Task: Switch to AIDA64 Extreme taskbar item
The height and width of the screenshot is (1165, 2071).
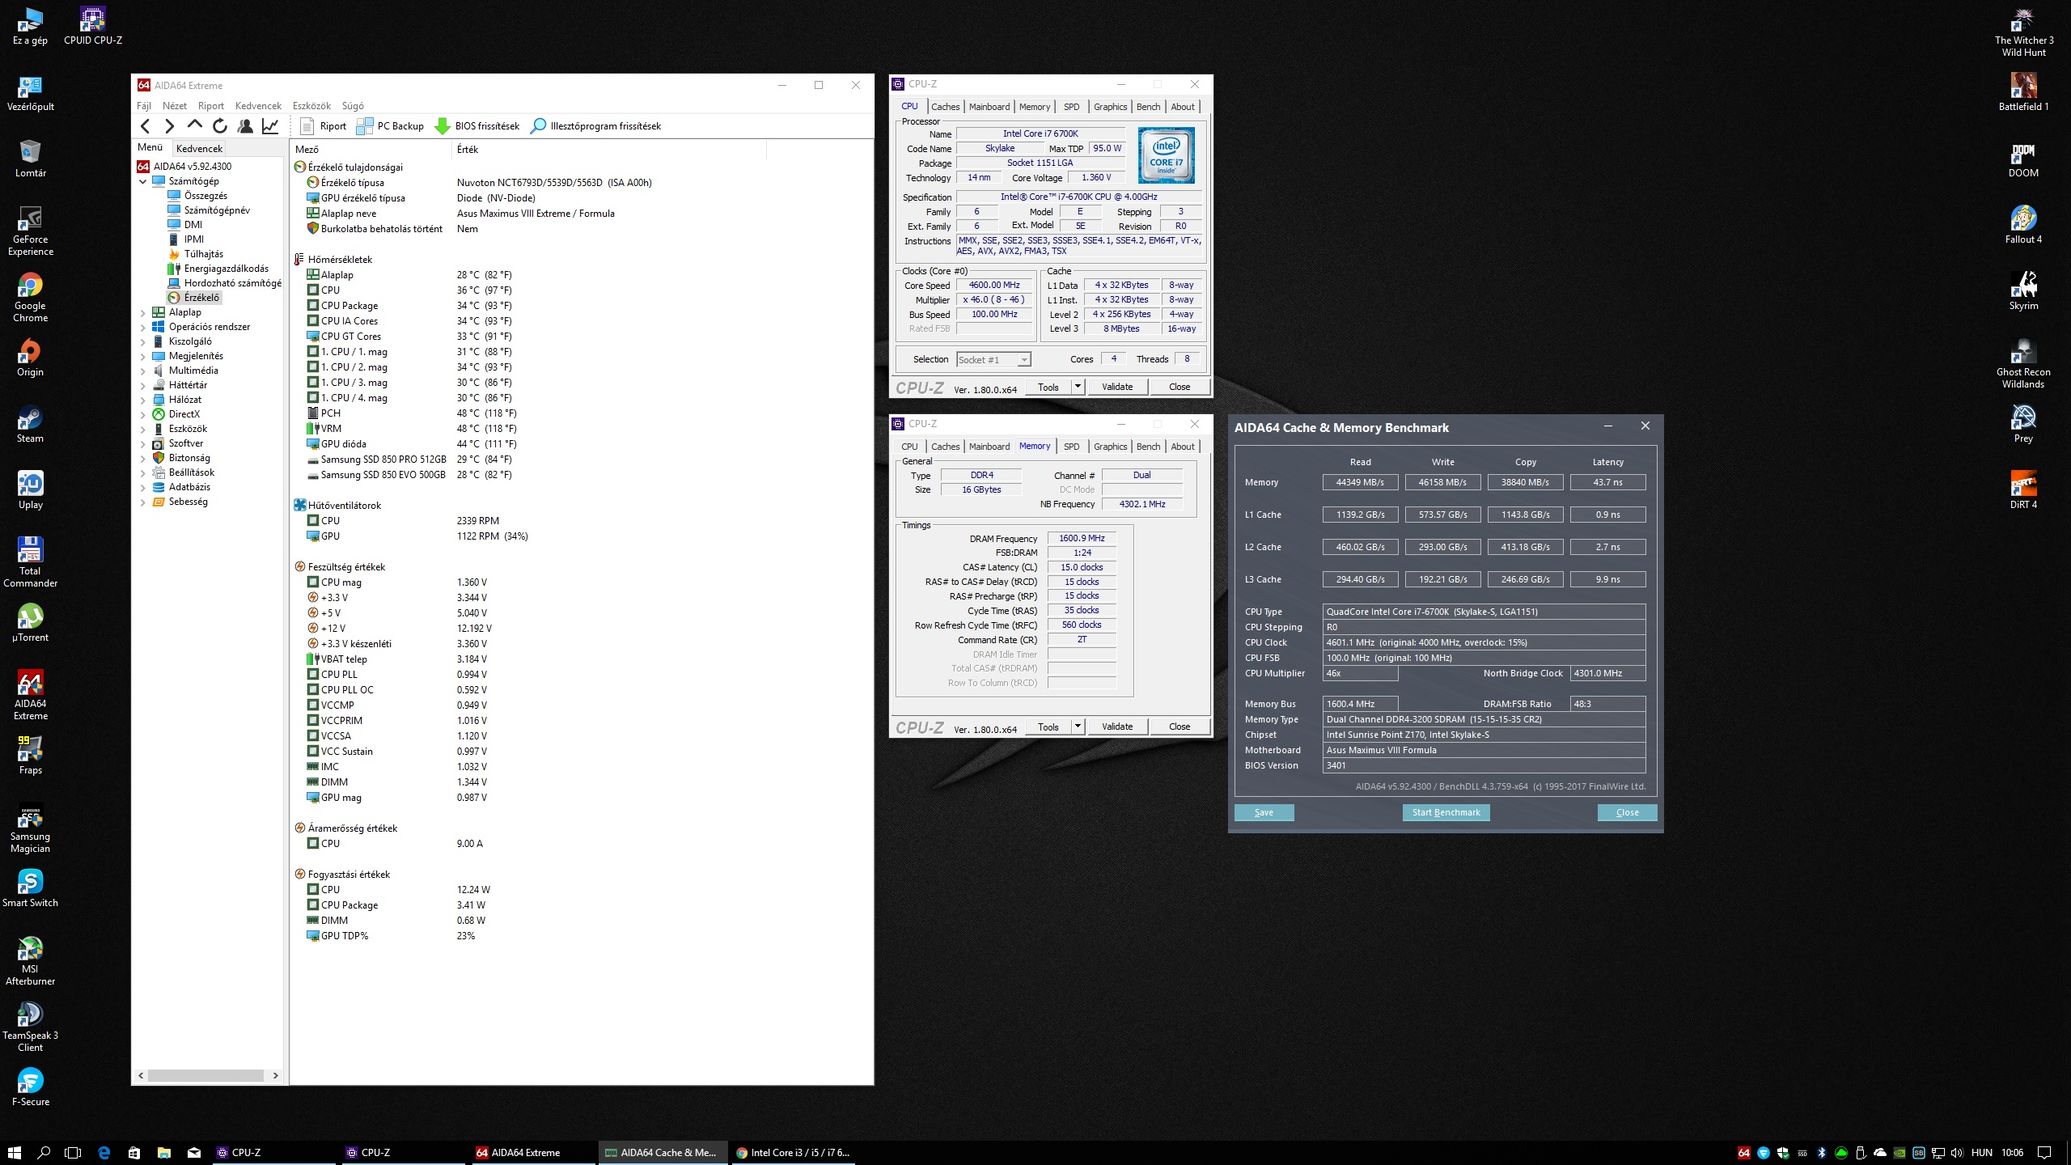Action: click(531, 1152)
